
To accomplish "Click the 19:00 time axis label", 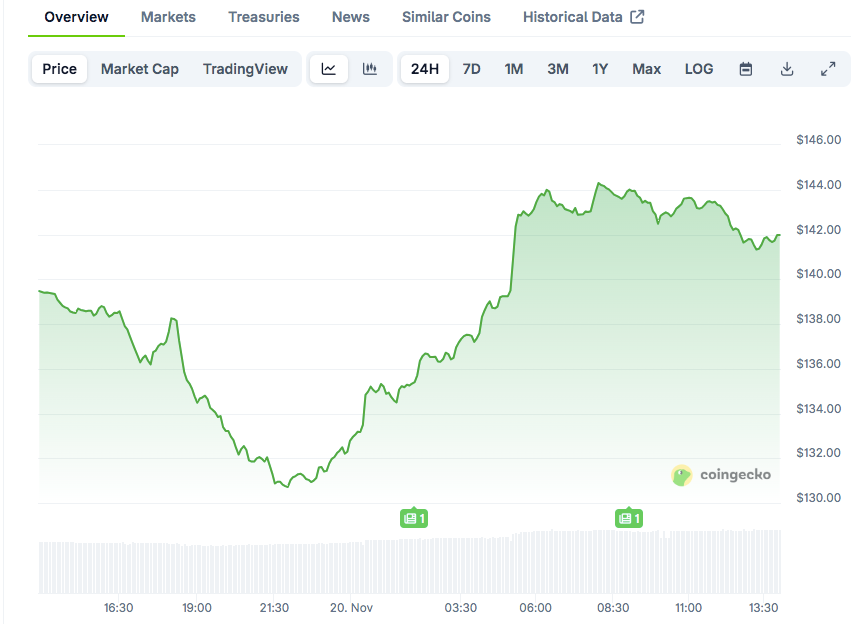I will (x=196, y=608).
